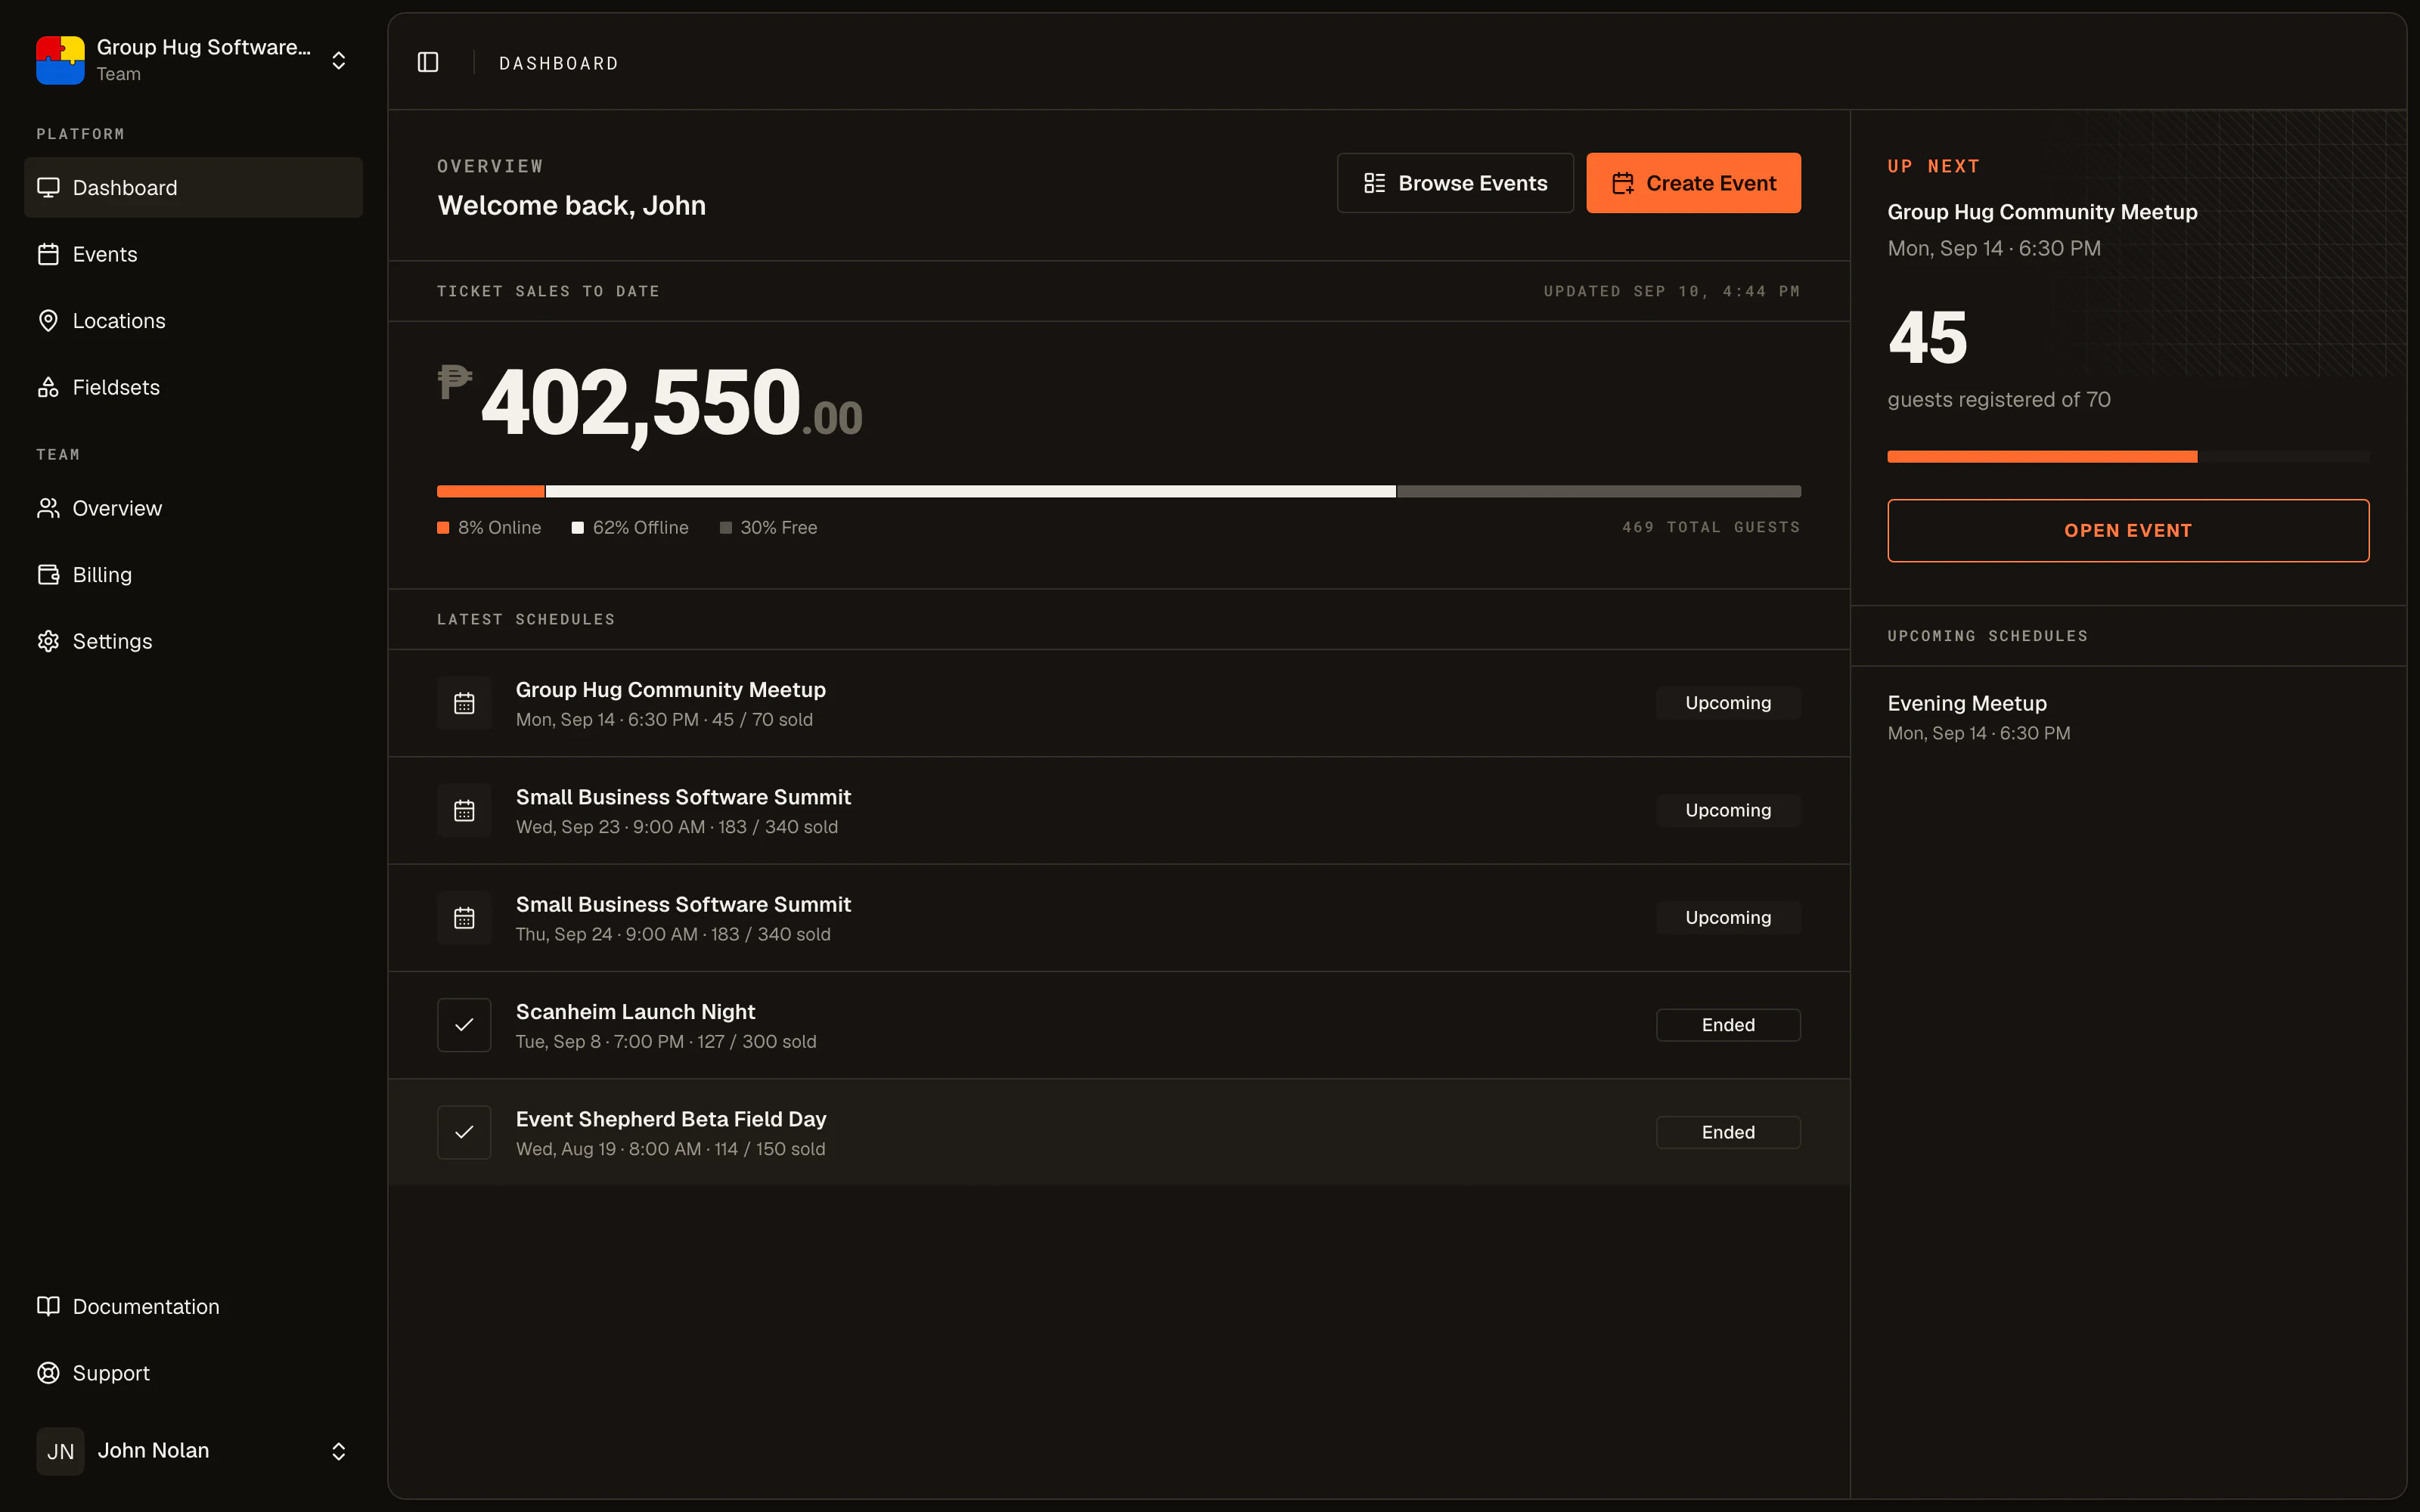
Task: Click the Browse Events button
Action: [x=1455, y=183]
